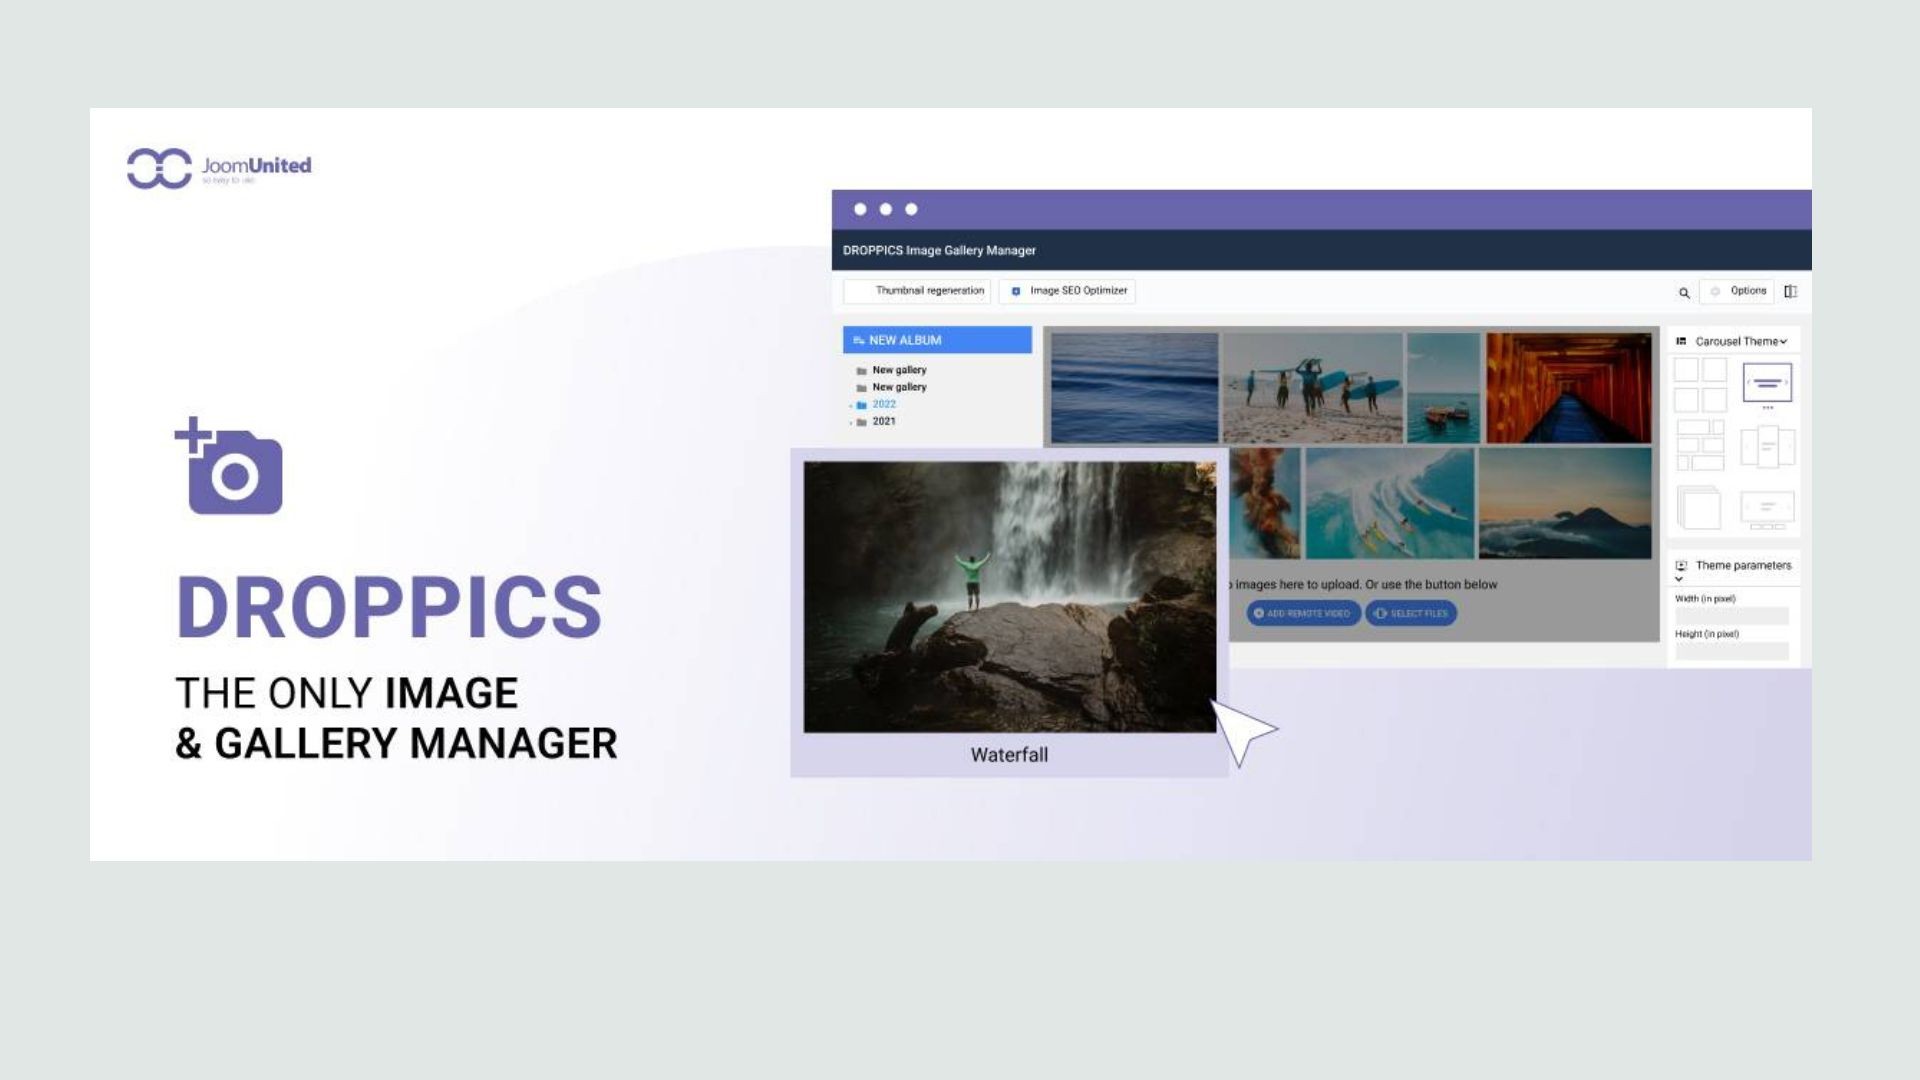Create a NEW ALBUM
Image resolution: width=1920 pixels, height=1080 pixels.
pos(937,340)
